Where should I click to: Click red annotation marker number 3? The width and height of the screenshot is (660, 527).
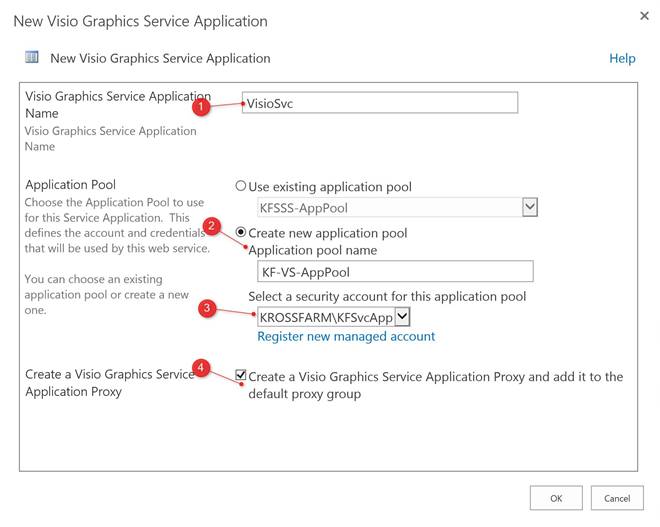point(207,309)
